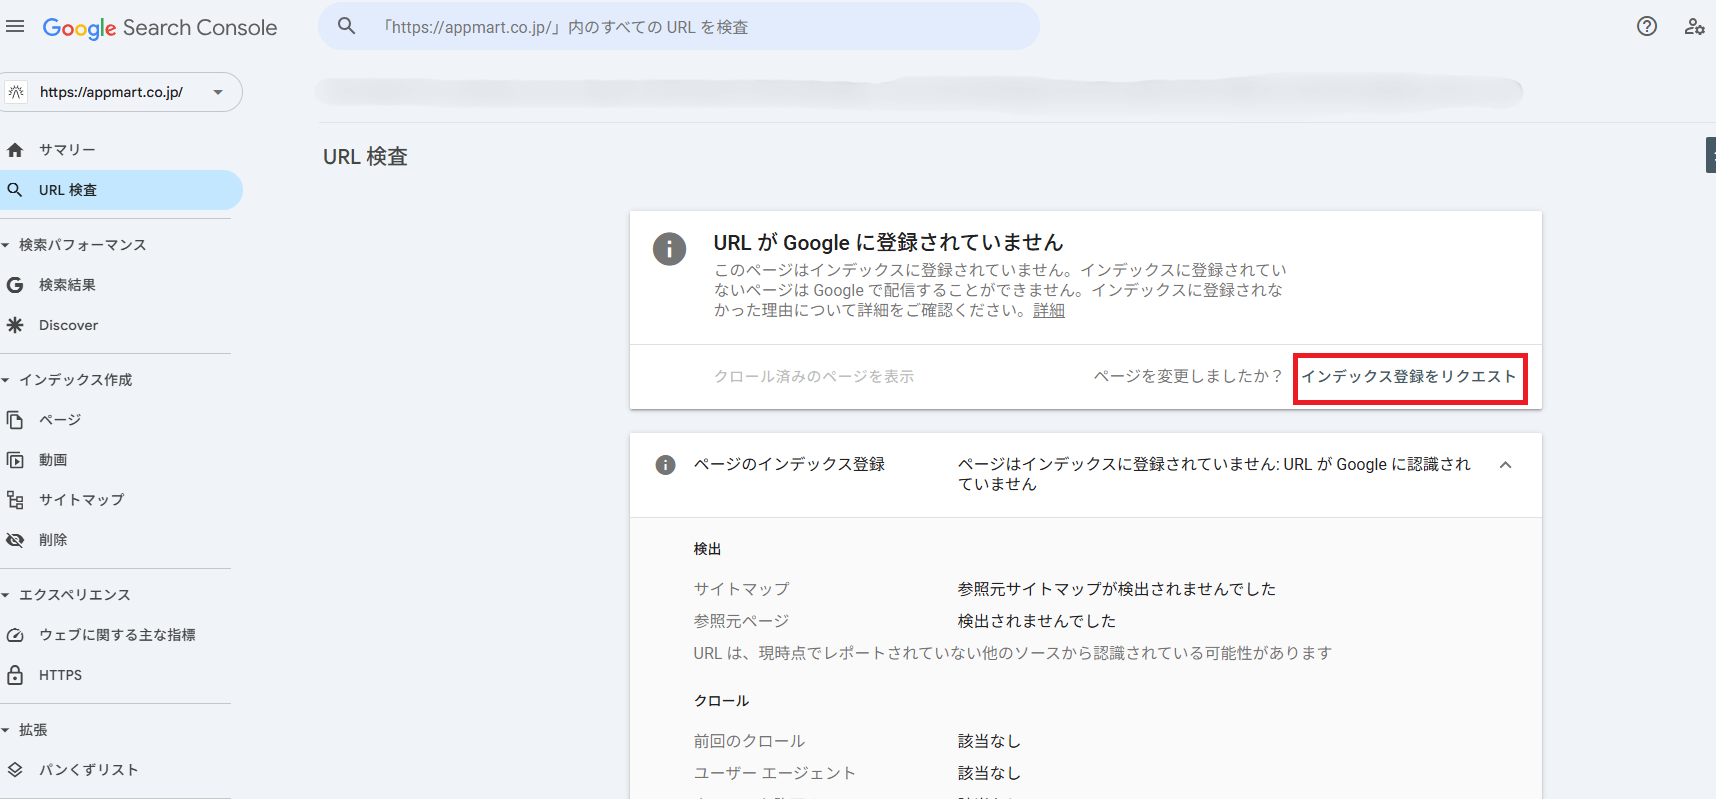Click the ユーザー エージェント label

click(775, 773)
